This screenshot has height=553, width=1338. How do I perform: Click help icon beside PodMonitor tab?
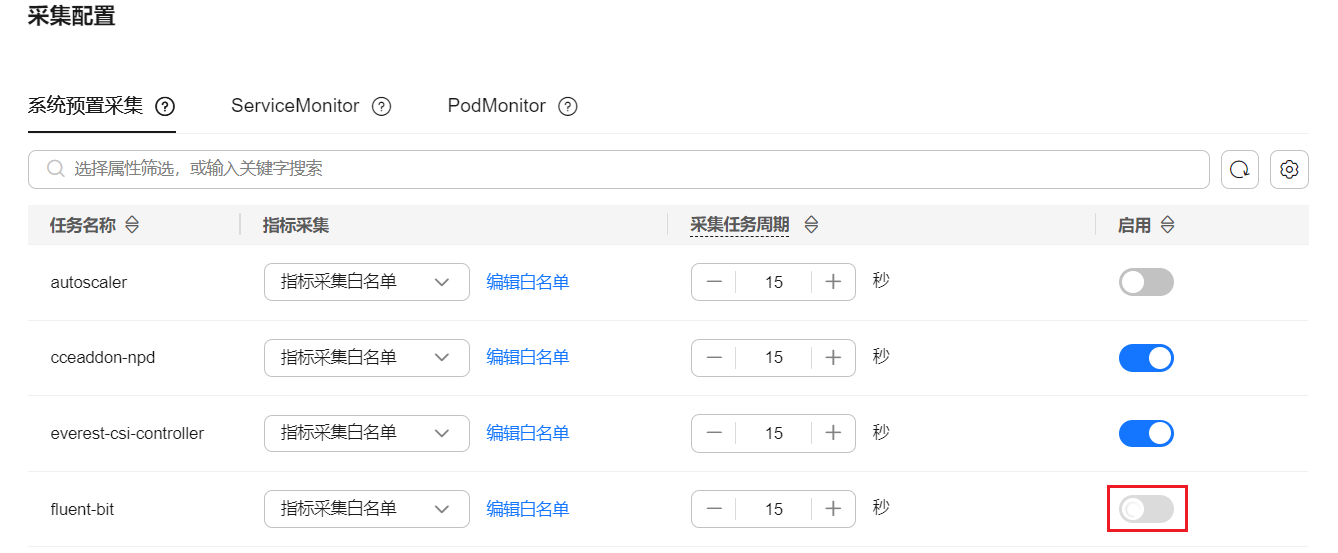[568, 106]
